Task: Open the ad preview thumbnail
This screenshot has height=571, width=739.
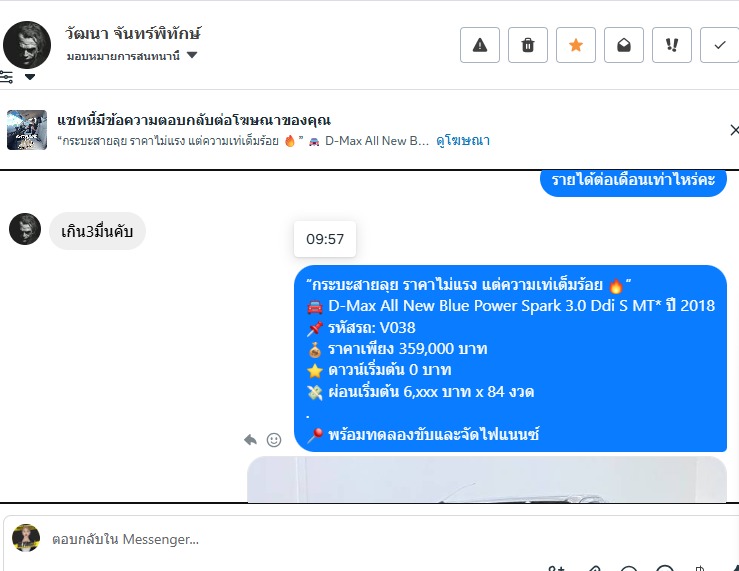Action: [x=27, y=130]
